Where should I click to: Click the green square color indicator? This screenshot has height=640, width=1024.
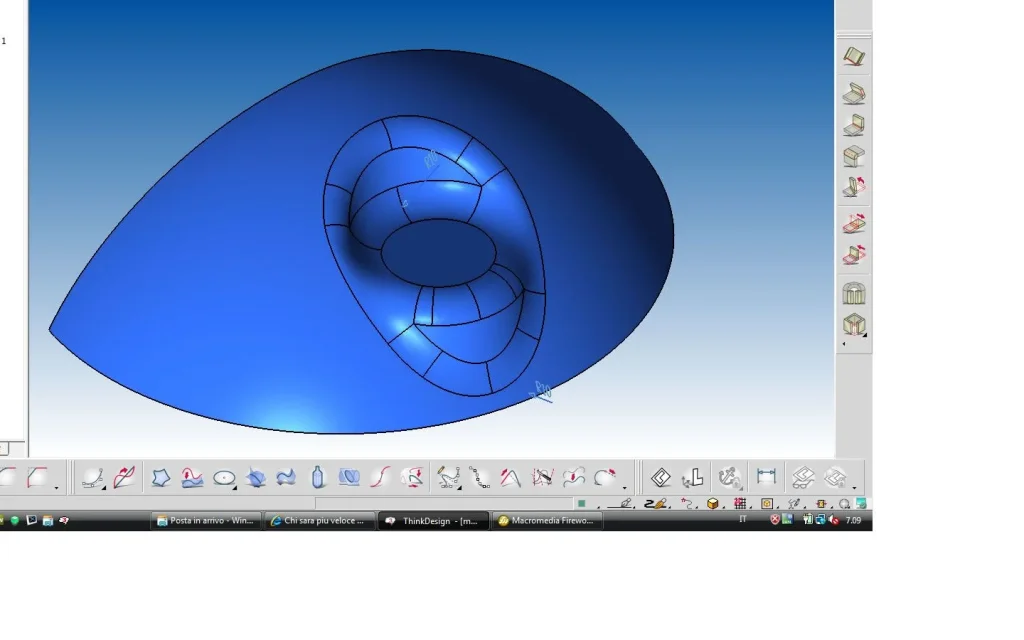pyautogui.click(x=581, y=504)
